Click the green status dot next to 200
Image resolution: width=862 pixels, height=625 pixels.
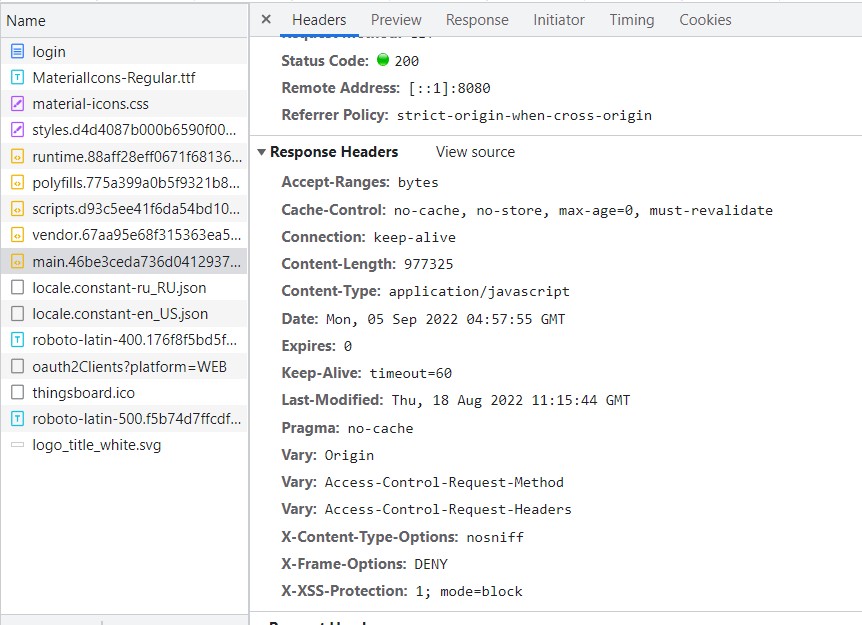coord(383,60)
